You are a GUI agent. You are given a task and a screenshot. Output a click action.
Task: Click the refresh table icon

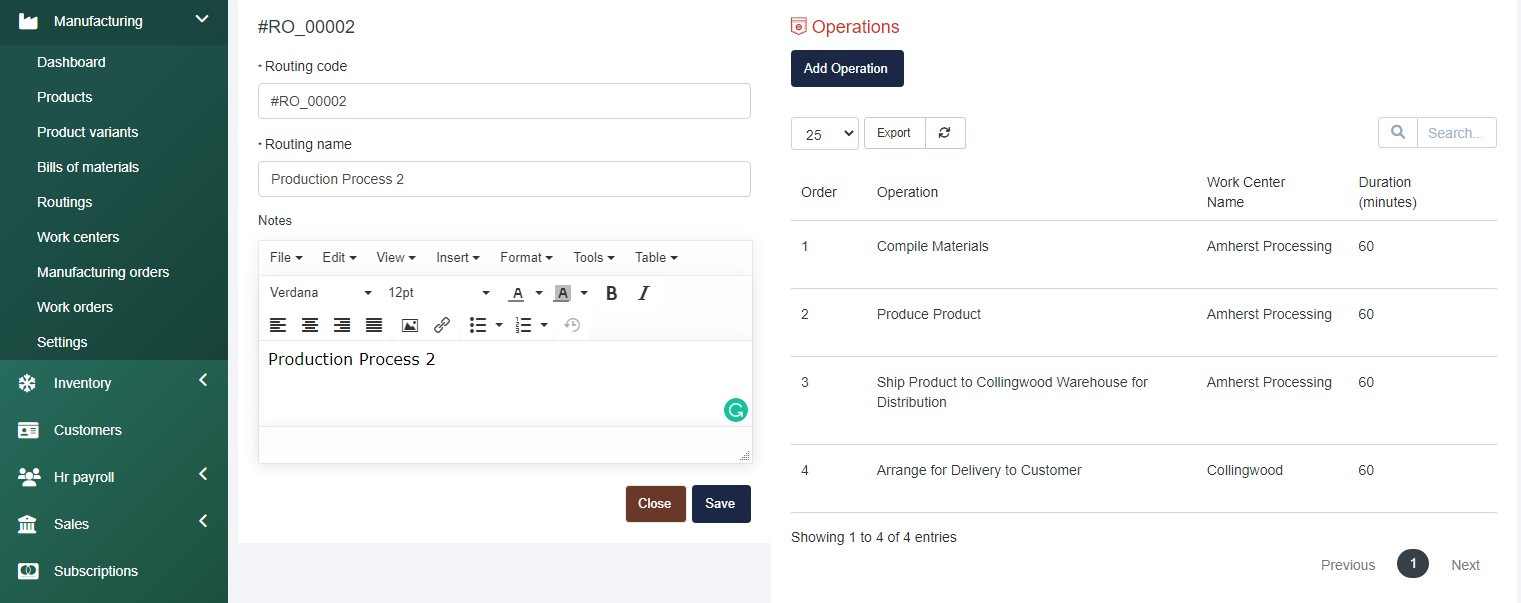click(945, 133)
